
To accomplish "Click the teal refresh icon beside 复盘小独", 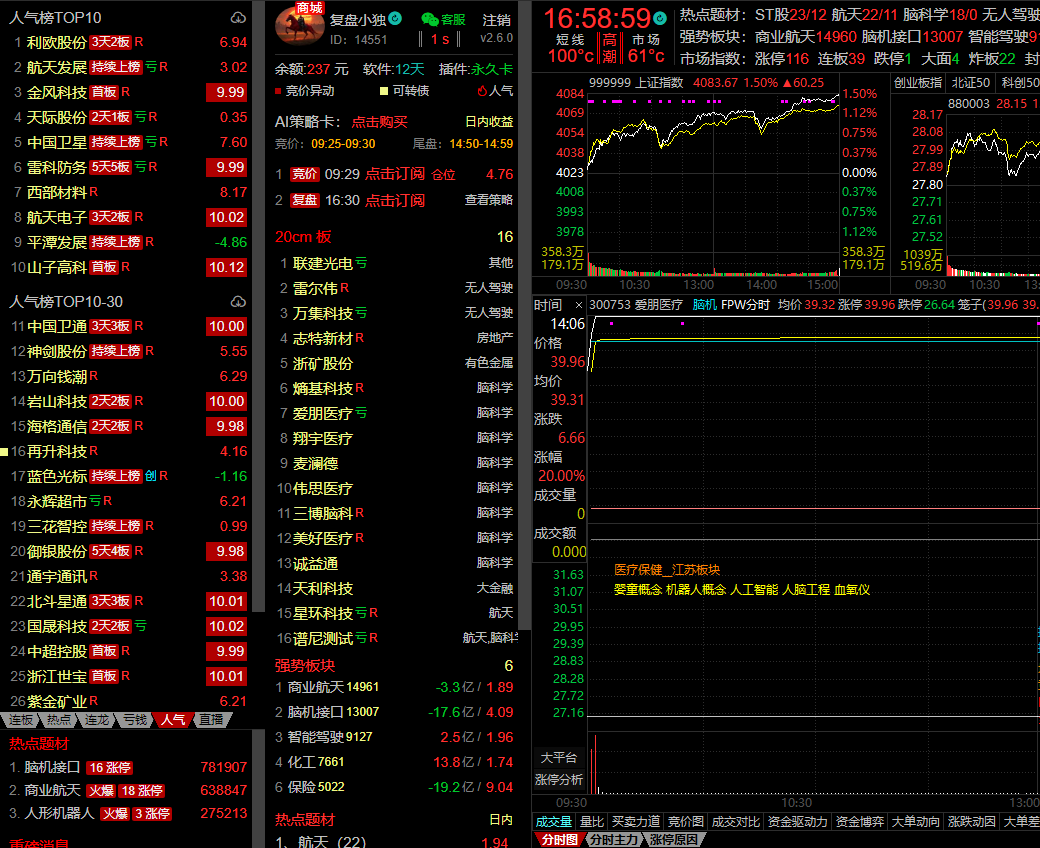I will click(x=395, y=18).
